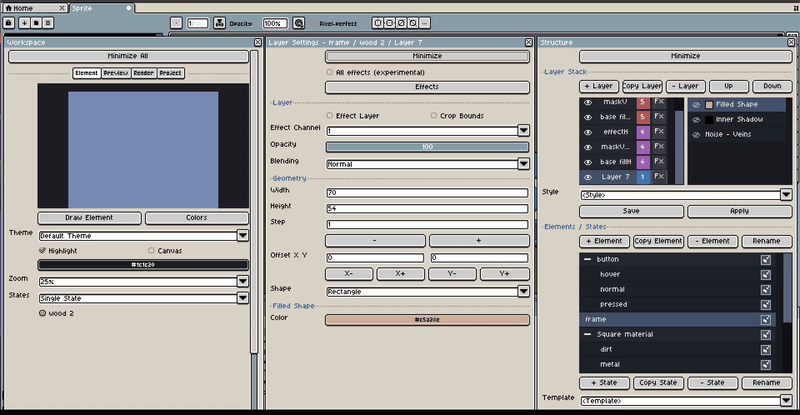Click the striped lines icon in the top toolbar
Image resolution: width=800 pixels, height=415 pixels.
[48, 23]
